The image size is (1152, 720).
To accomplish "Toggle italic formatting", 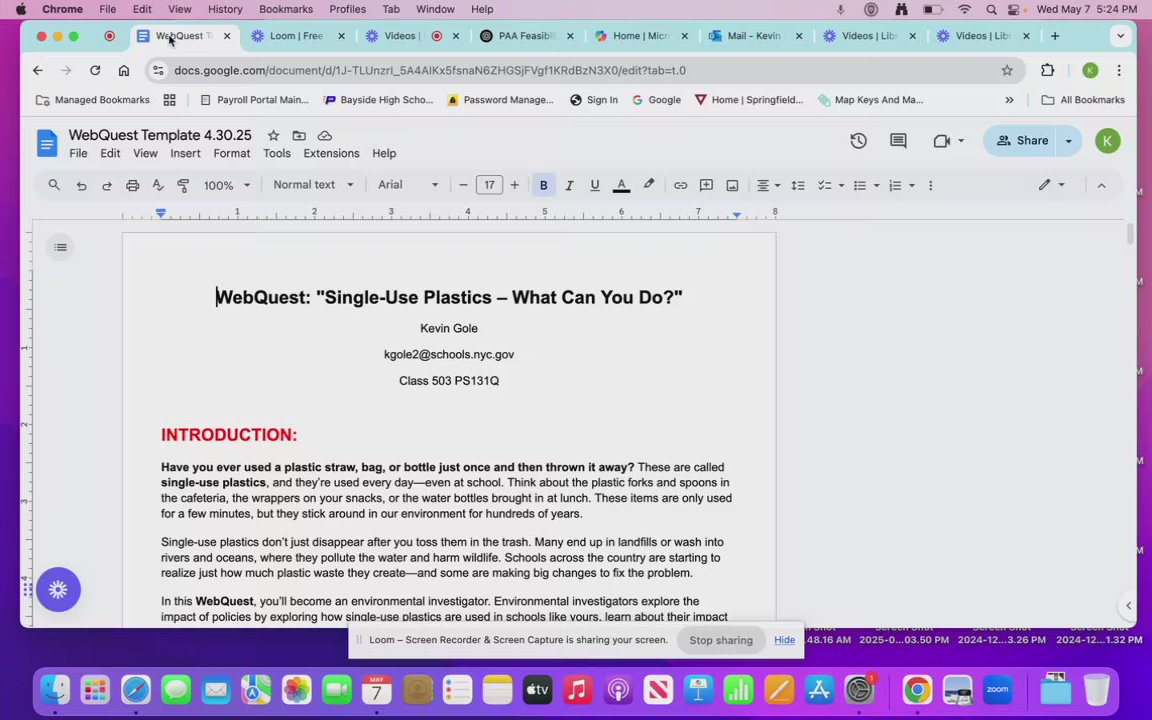I will click(x=569, y=185).
